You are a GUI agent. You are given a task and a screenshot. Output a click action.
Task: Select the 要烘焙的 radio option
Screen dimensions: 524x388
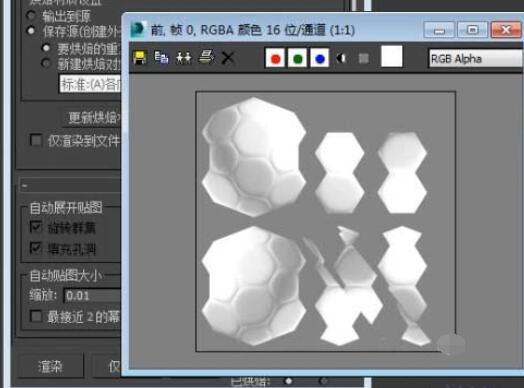click(46, 48)
